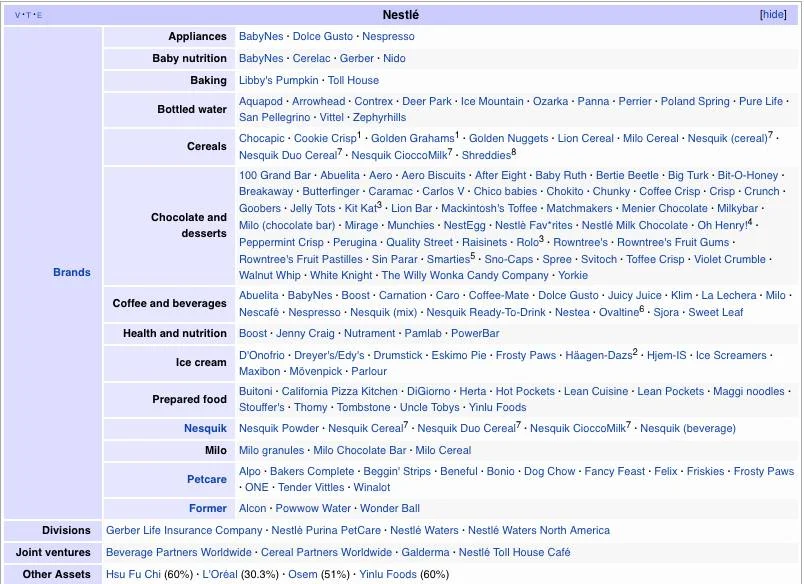Open the E (edit) link in the navbox header
Screen dimensions: 804x584
pos(39,15)
